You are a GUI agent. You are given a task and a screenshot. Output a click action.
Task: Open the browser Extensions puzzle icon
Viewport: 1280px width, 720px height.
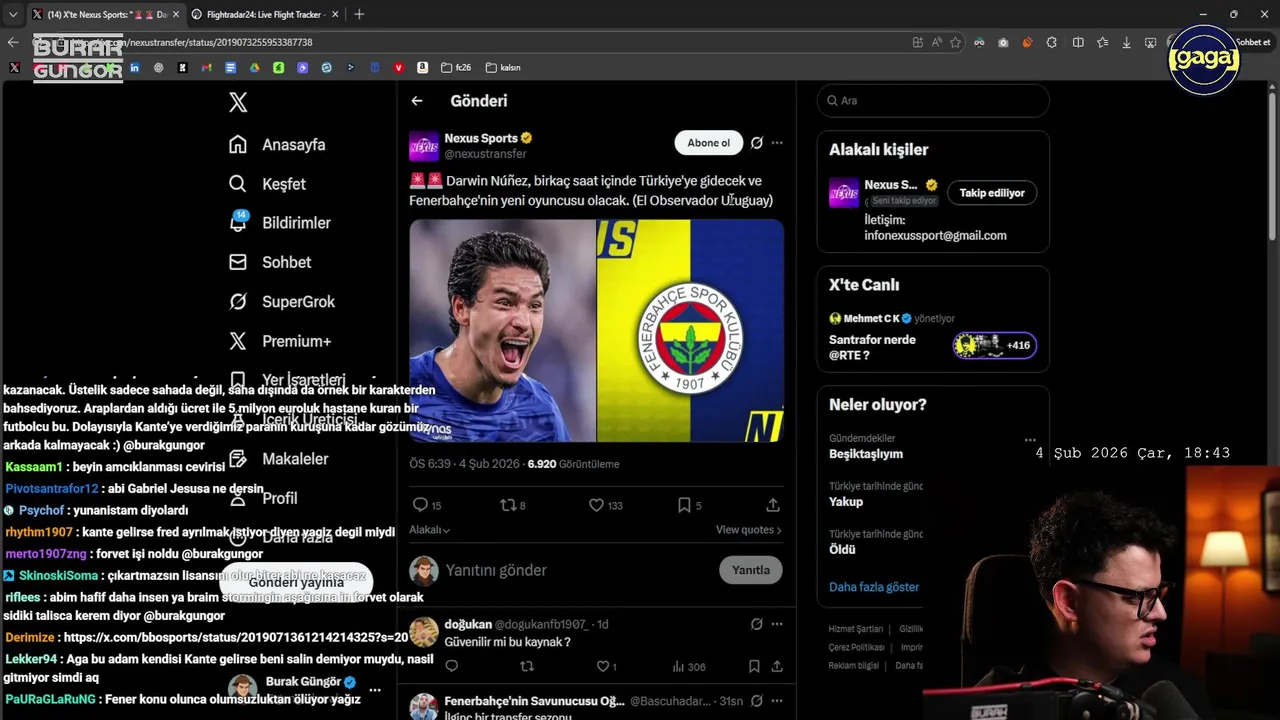(1052, 42)
